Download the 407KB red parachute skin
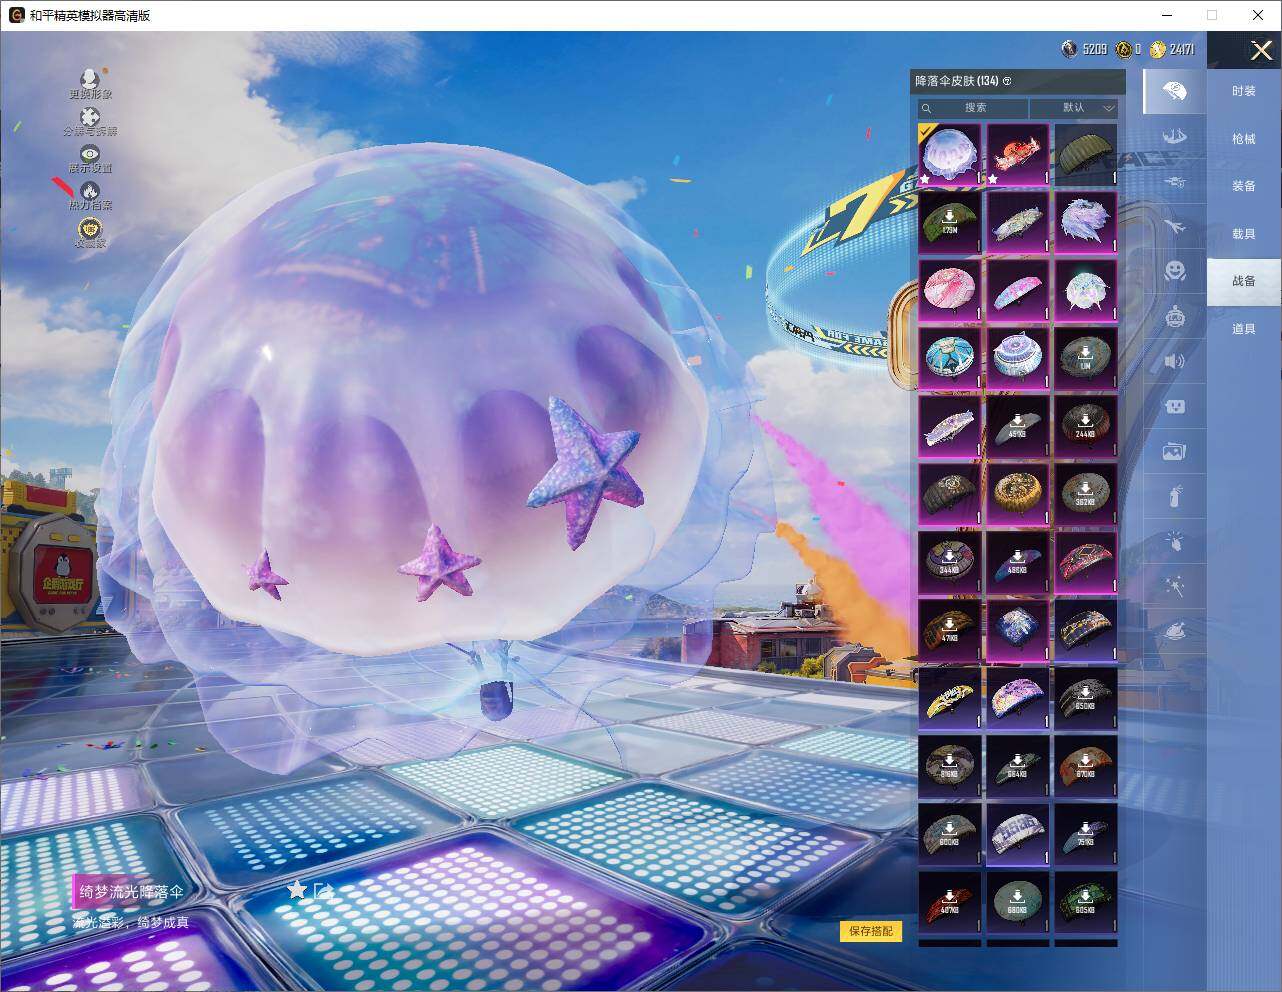The image size is (1282, 992). 950,902
